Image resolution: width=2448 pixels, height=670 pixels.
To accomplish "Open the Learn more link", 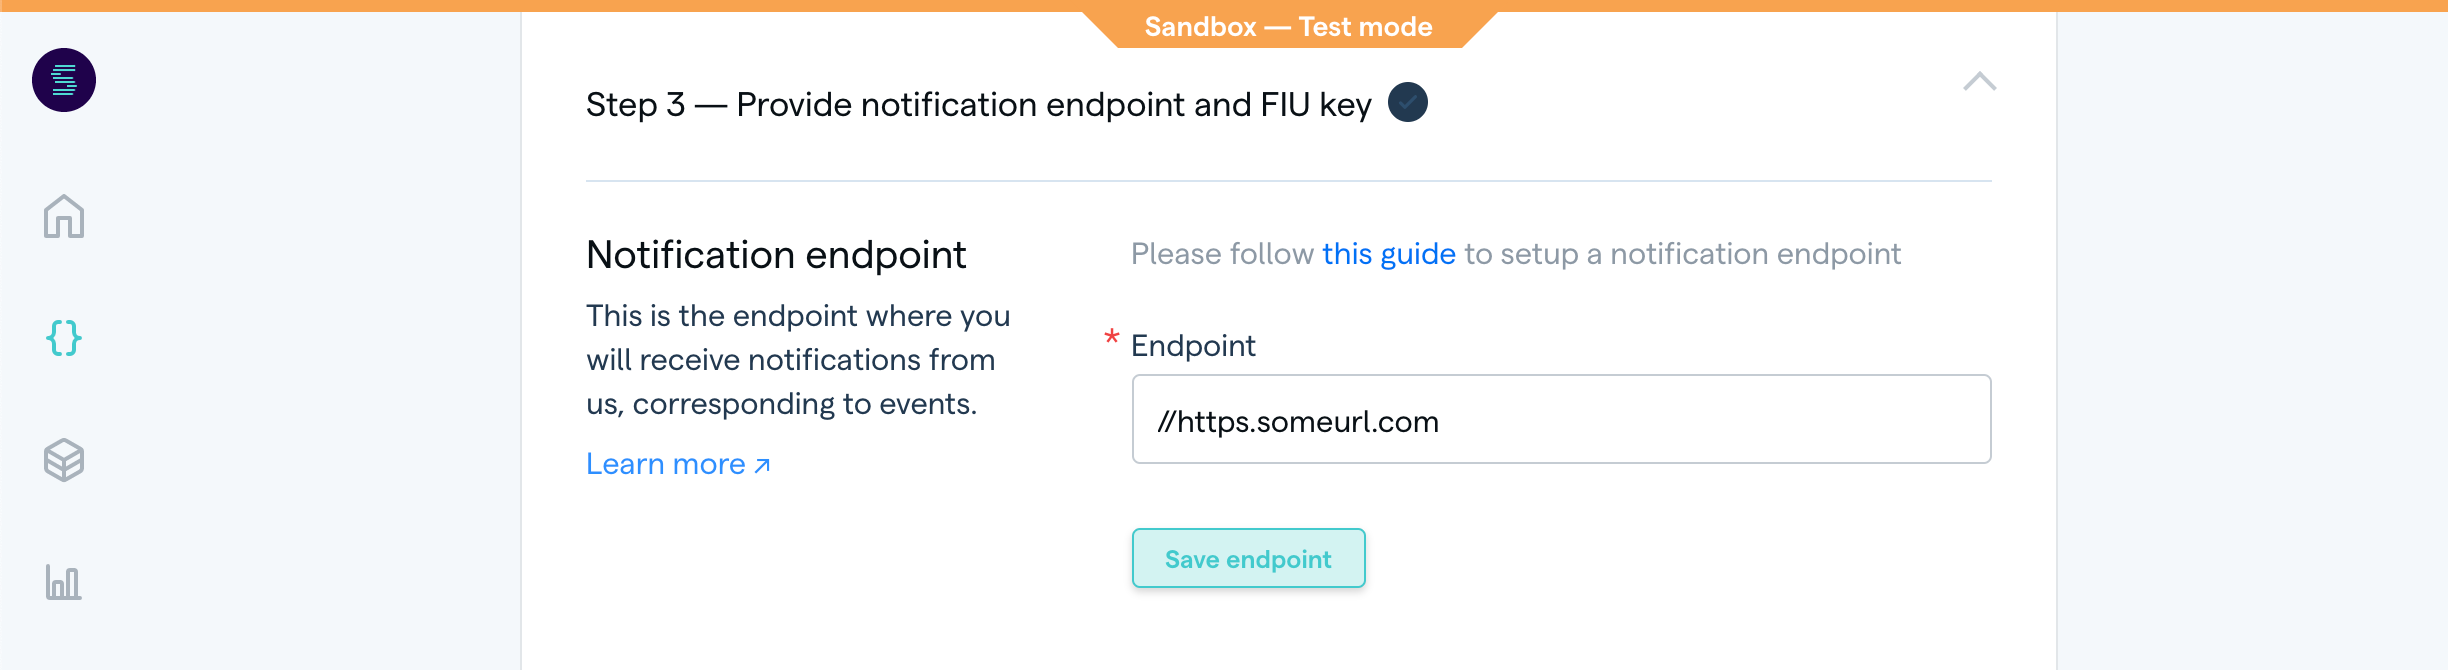I will coord(665,464).
